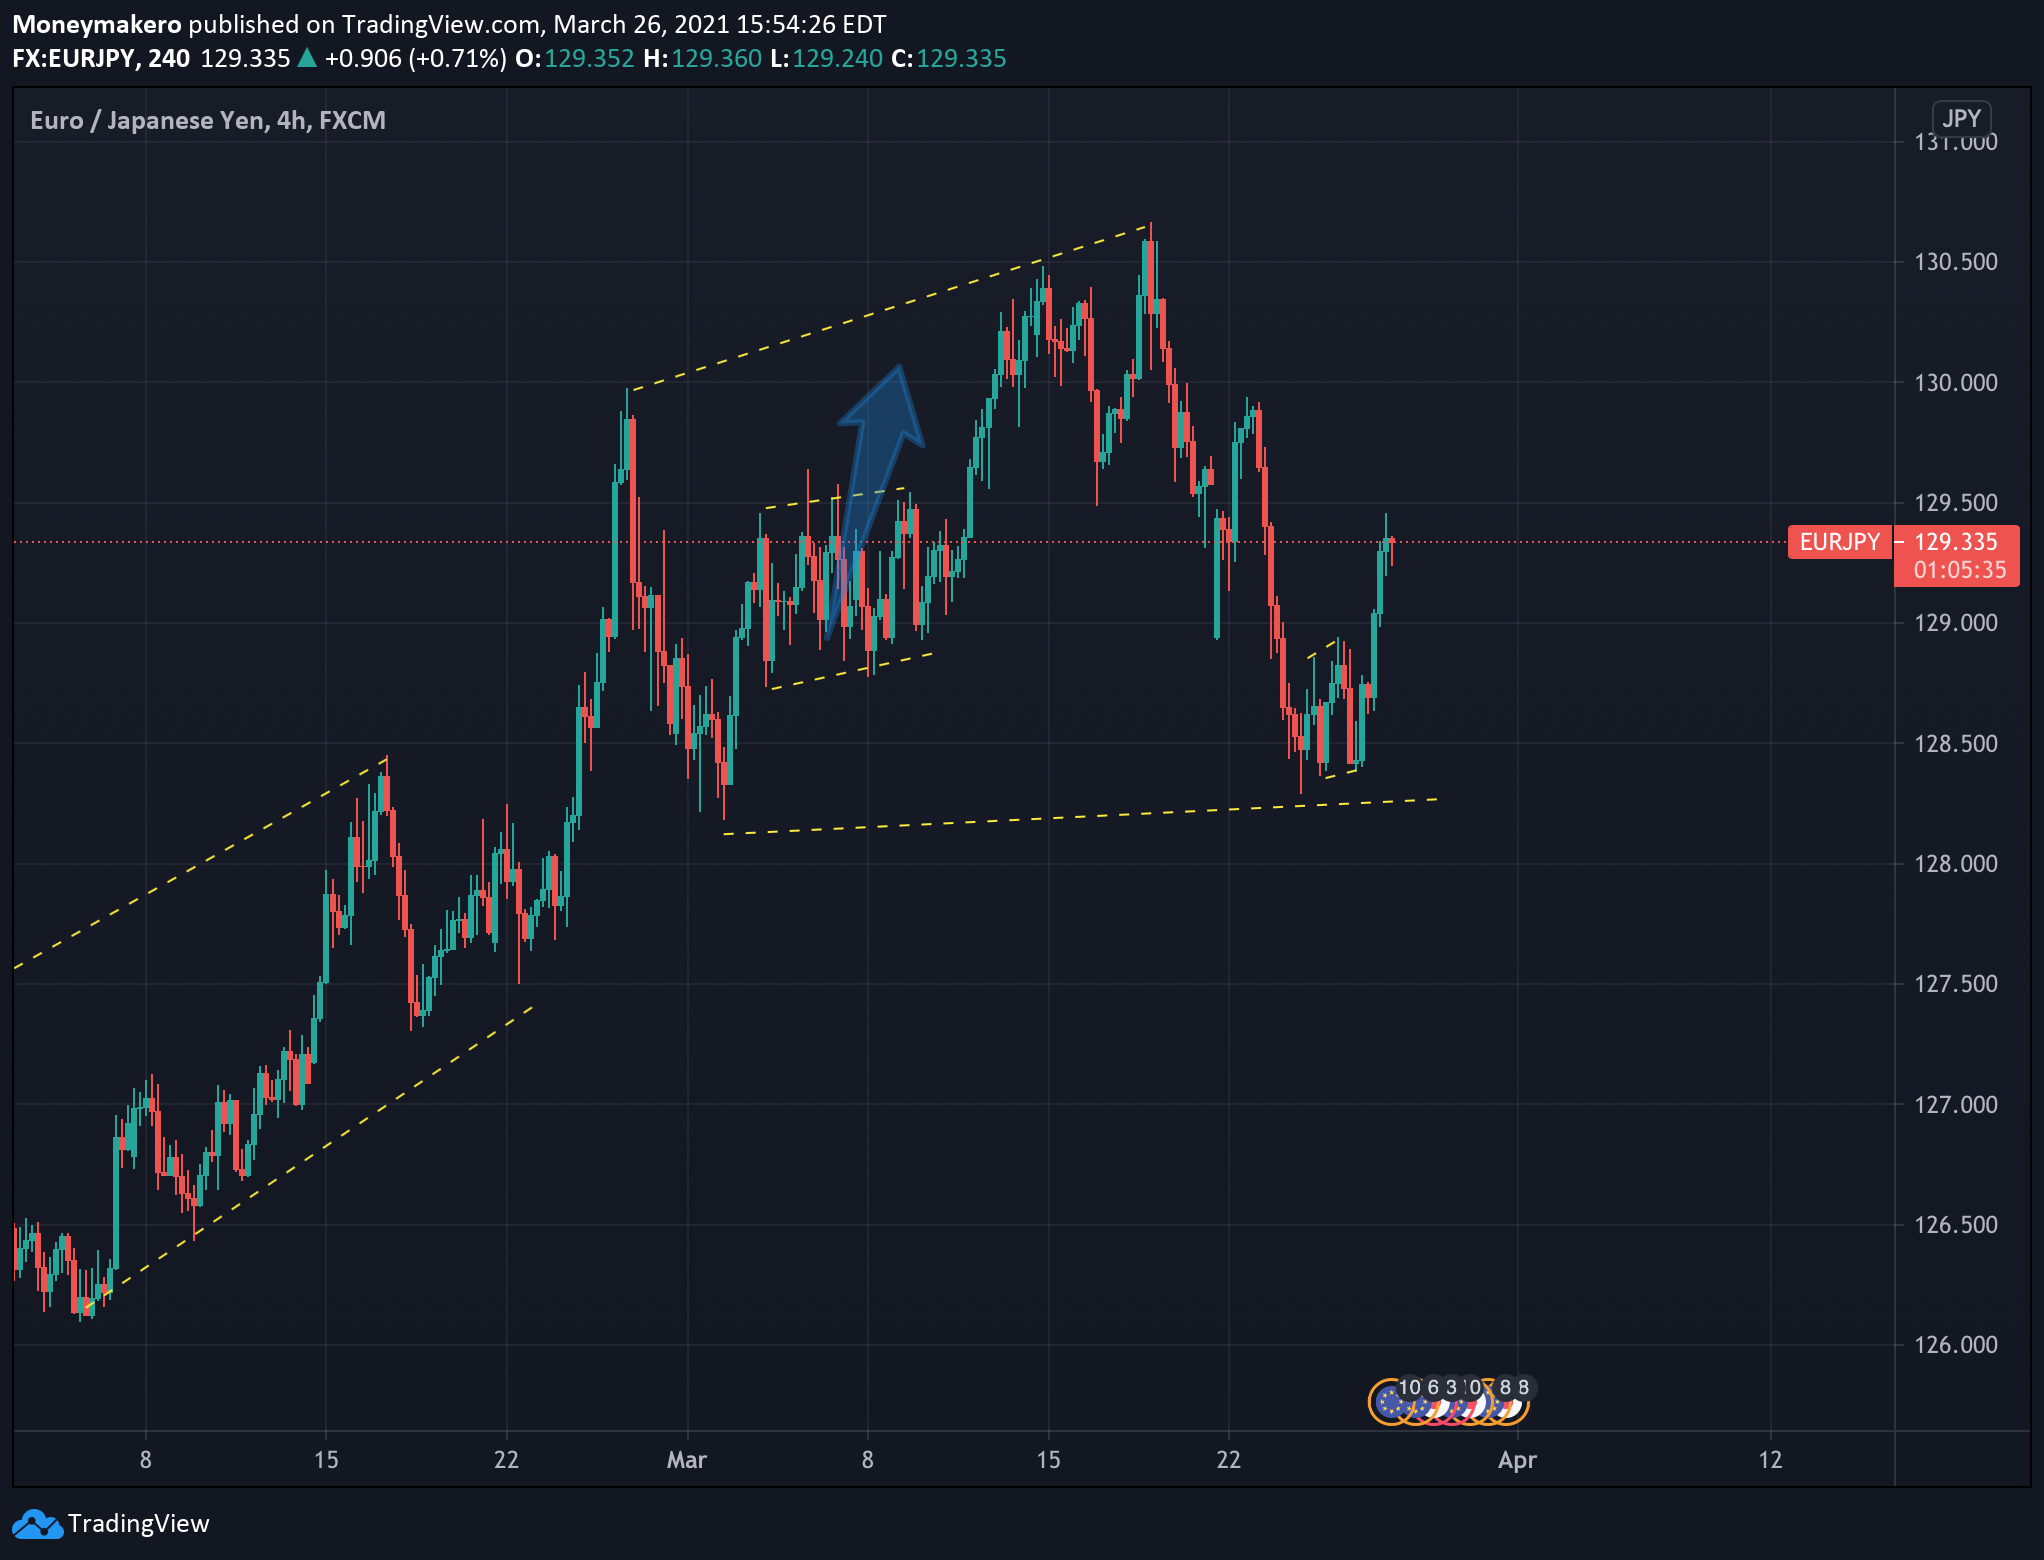Click the TradingView wordmark at bottom left
This screenshot has width=2044, height=1560.
coord(139,1524)
